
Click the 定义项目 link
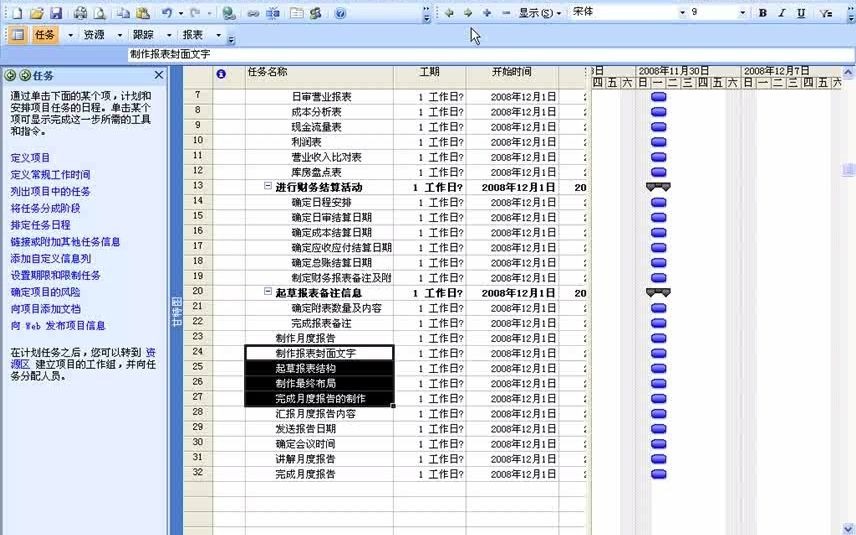tap(31, 158)
